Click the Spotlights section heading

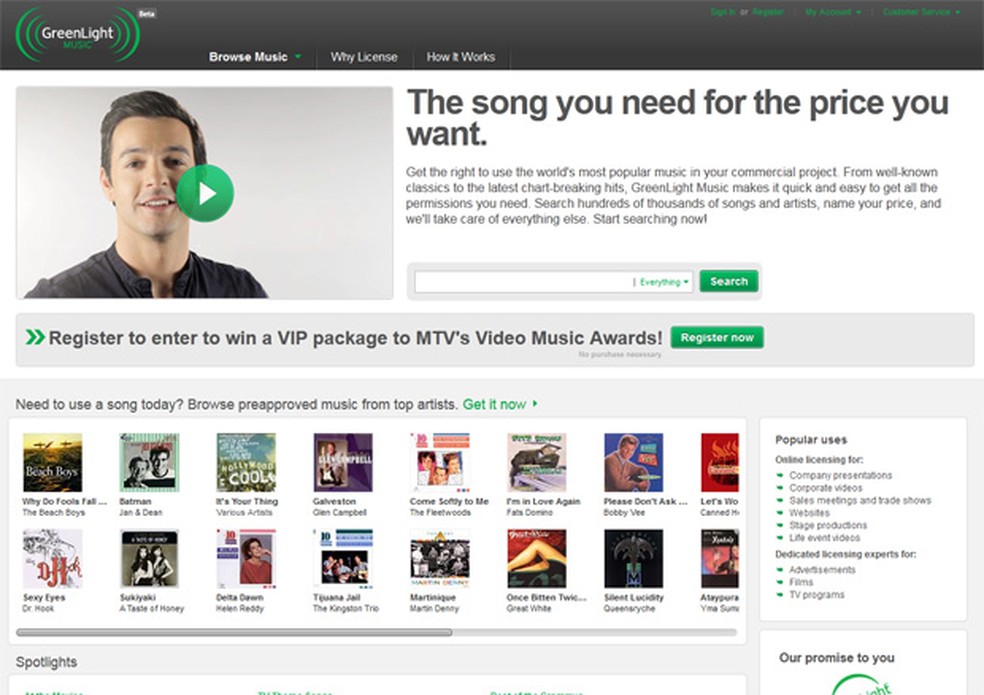[46, 662]
